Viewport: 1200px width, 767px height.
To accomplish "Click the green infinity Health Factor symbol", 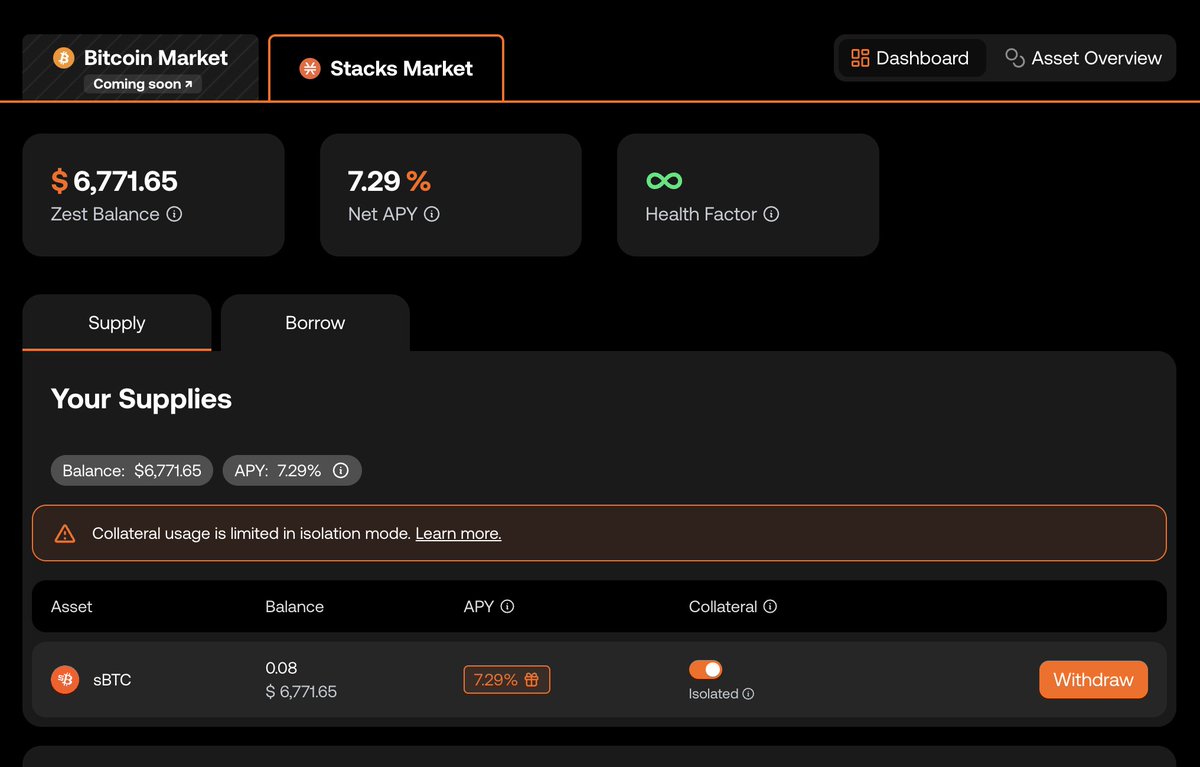I will coord(664,181).
